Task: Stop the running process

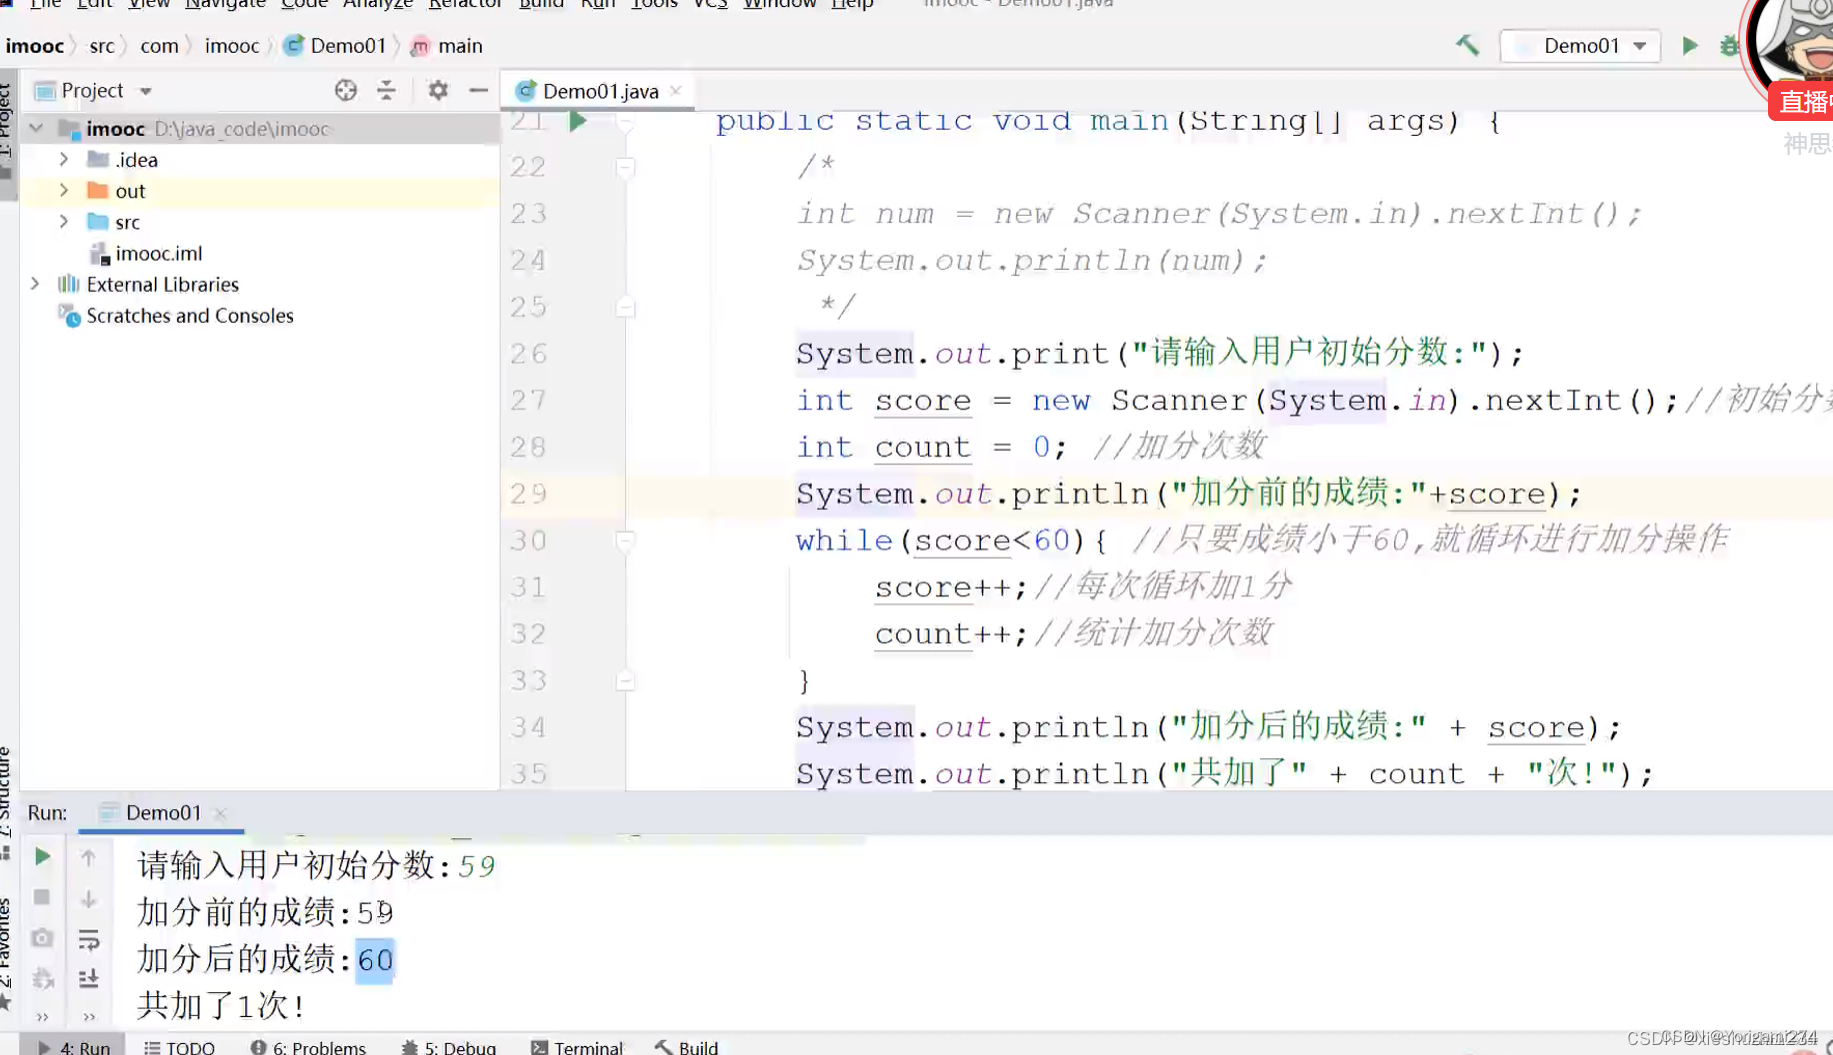Action: click(42, 897)
